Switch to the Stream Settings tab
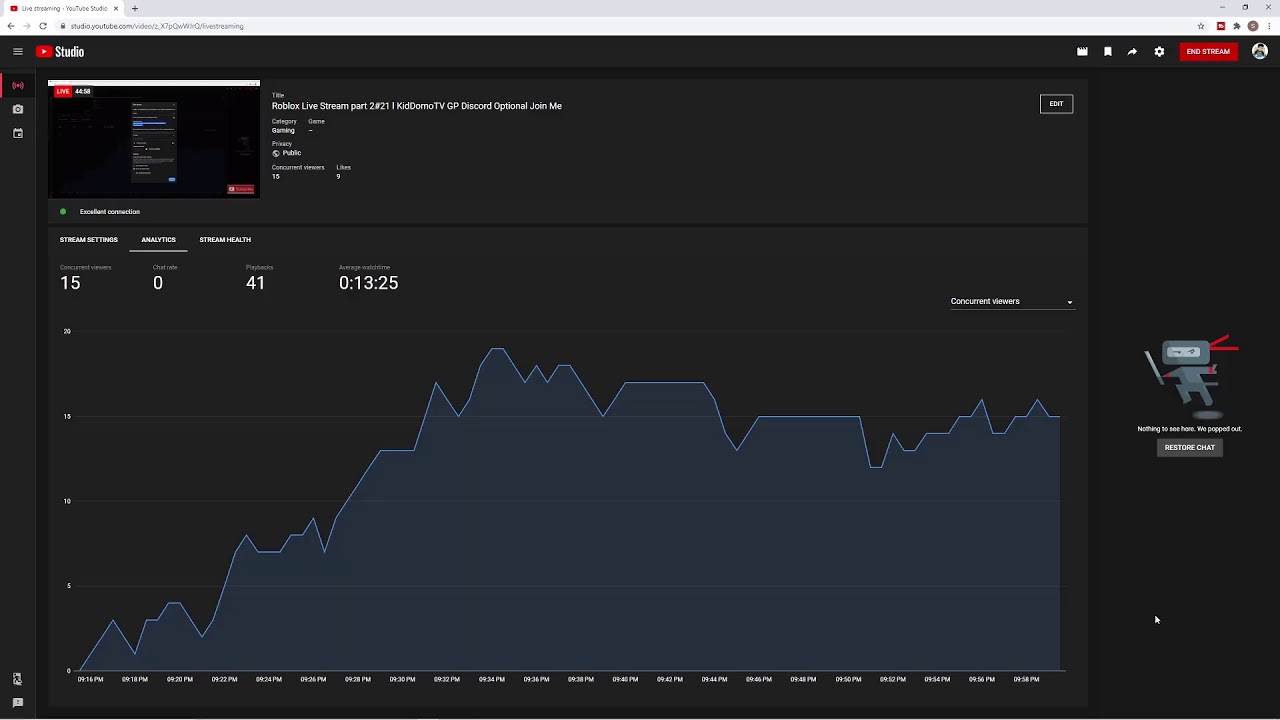The image size is (1280, 720). pos(88,240)
